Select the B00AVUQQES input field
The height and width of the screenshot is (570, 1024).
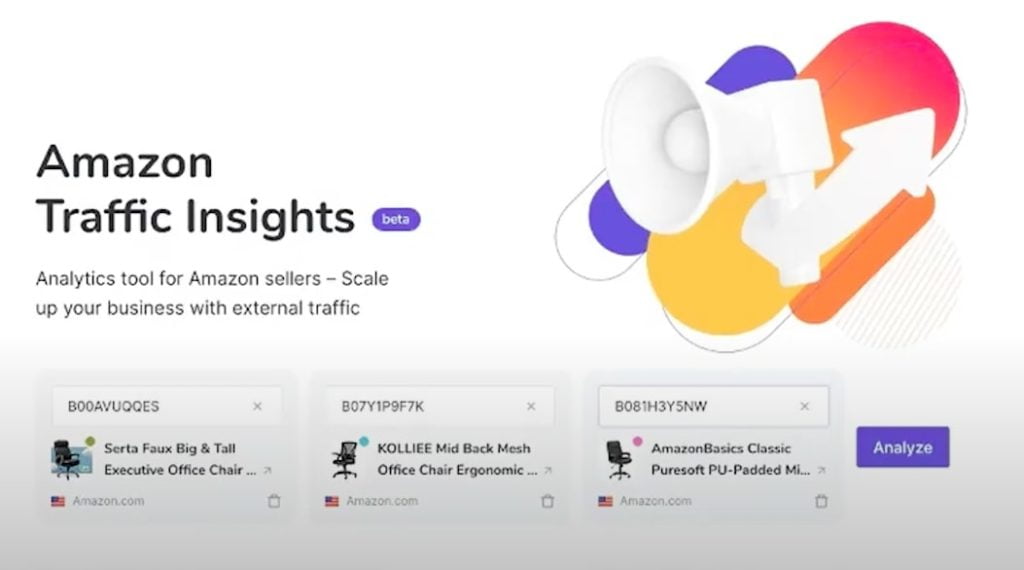[x=167, y=406]
